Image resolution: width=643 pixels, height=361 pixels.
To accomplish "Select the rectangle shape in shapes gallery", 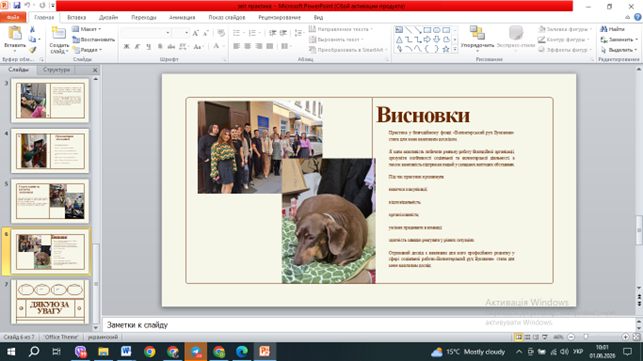I will point(427,30).
